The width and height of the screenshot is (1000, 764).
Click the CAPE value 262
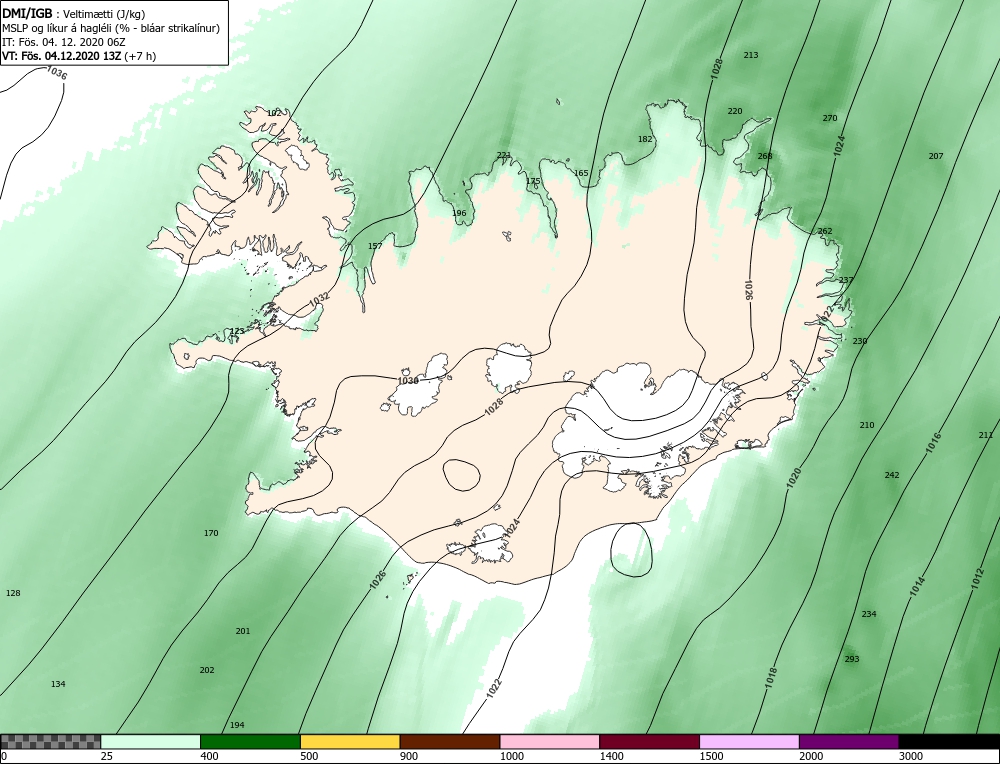coord(825,231)
